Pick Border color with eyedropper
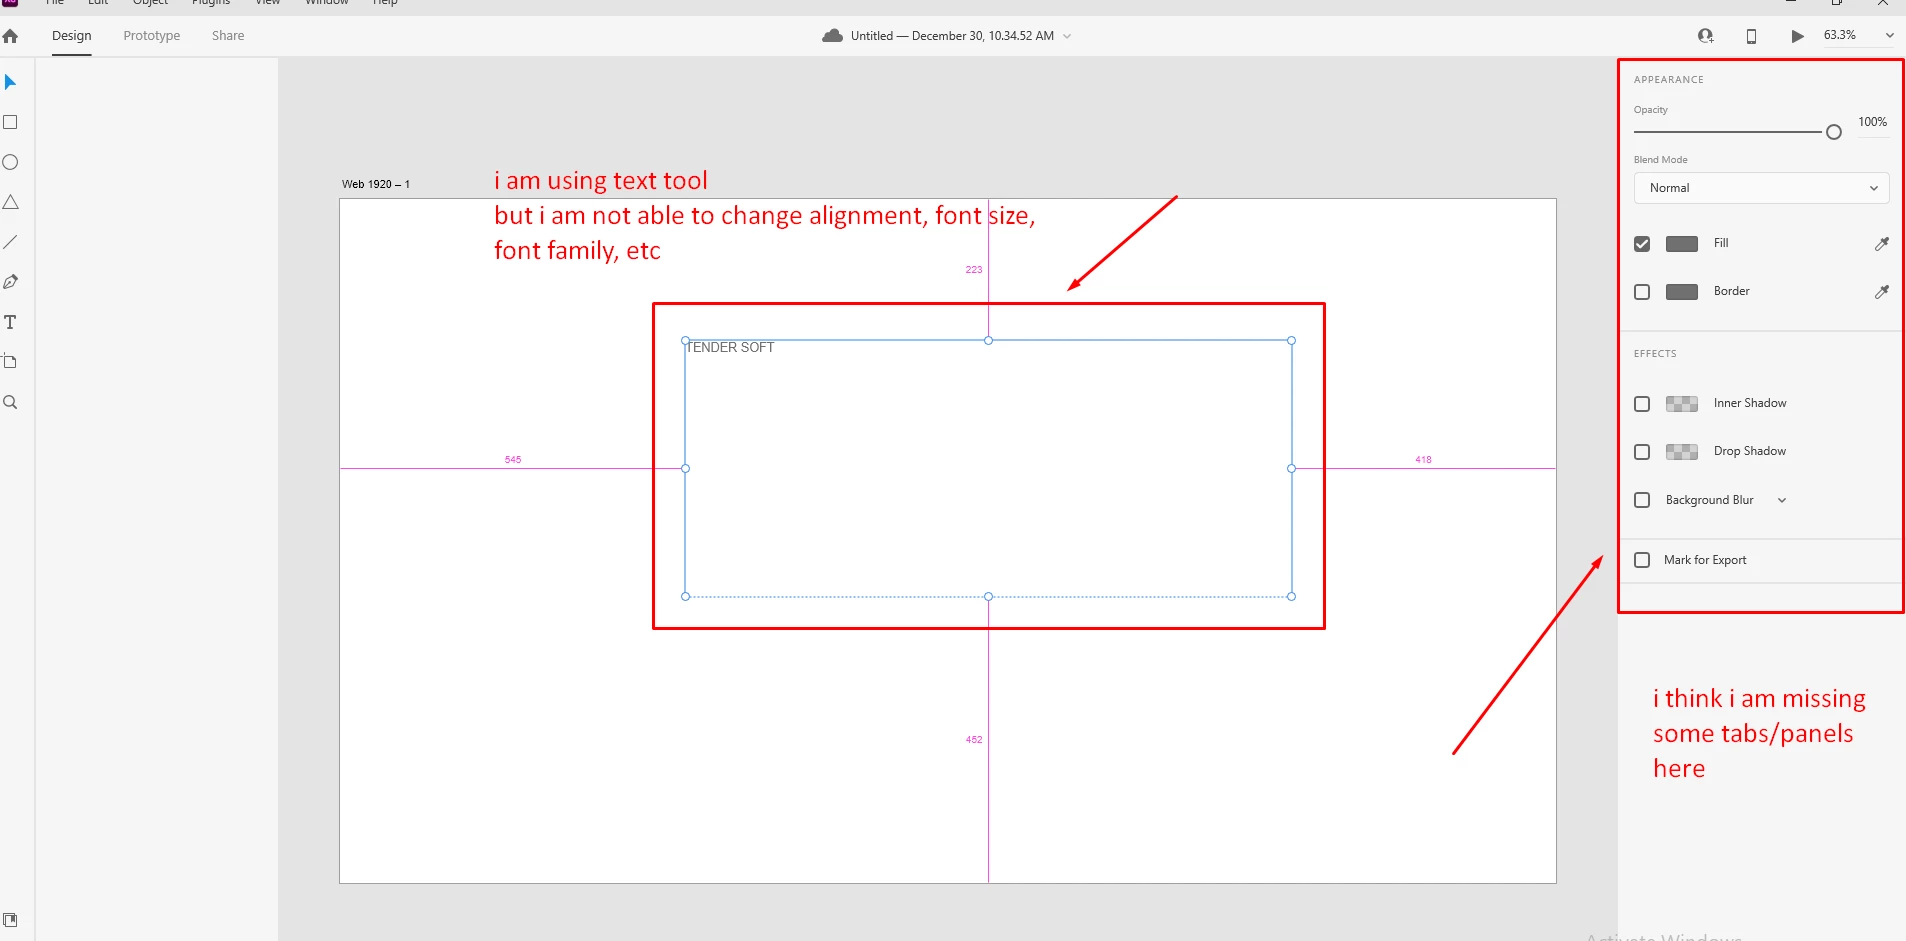Screen dimensions: 1906x941 click(x=1881, y=292)
